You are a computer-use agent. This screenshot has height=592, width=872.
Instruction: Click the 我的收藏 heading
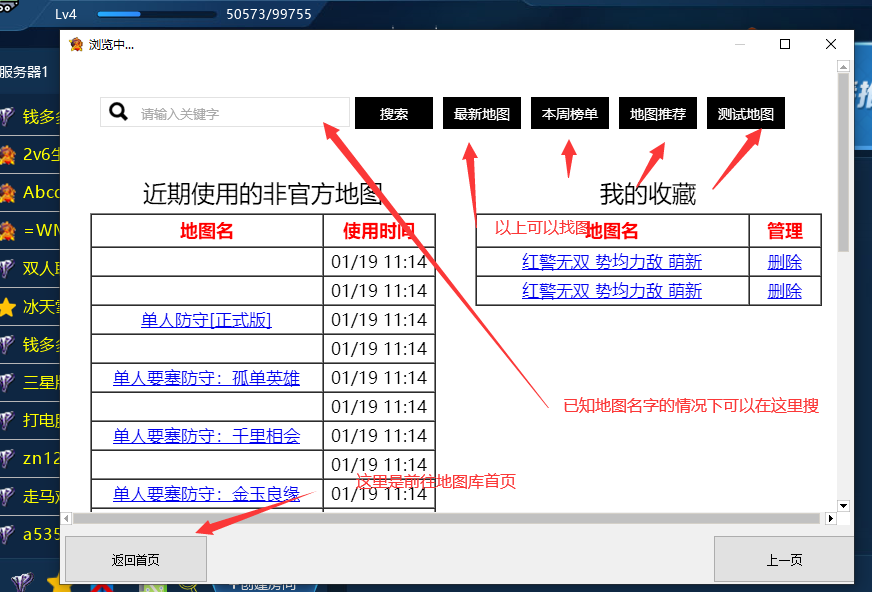coord(648,194)
